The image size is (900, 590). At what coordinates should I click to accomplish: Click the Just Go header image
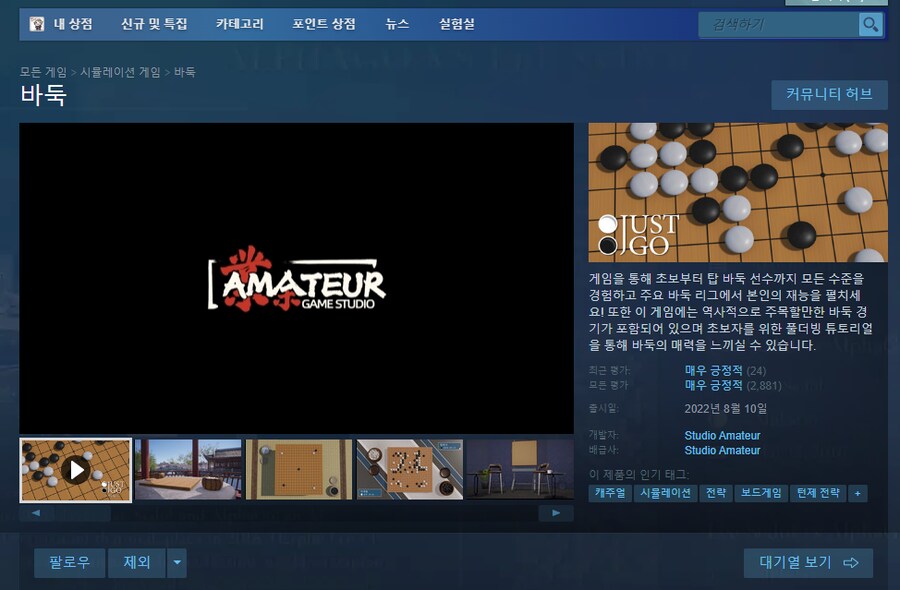point(738,192)
